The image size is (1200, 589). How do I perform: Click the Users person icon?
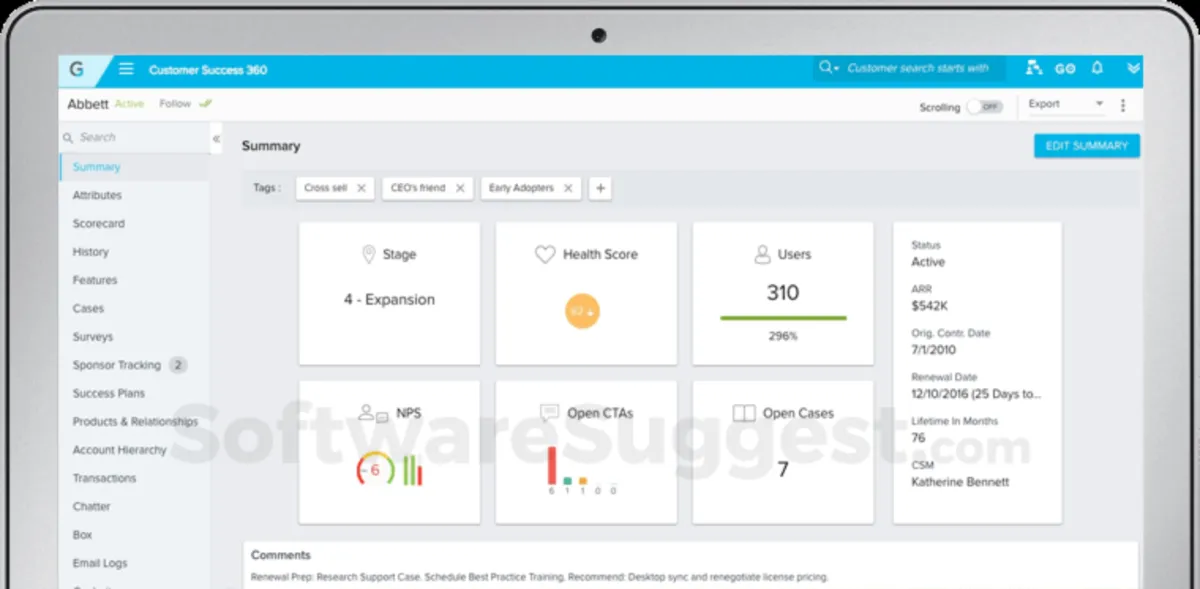click(762, 255)
